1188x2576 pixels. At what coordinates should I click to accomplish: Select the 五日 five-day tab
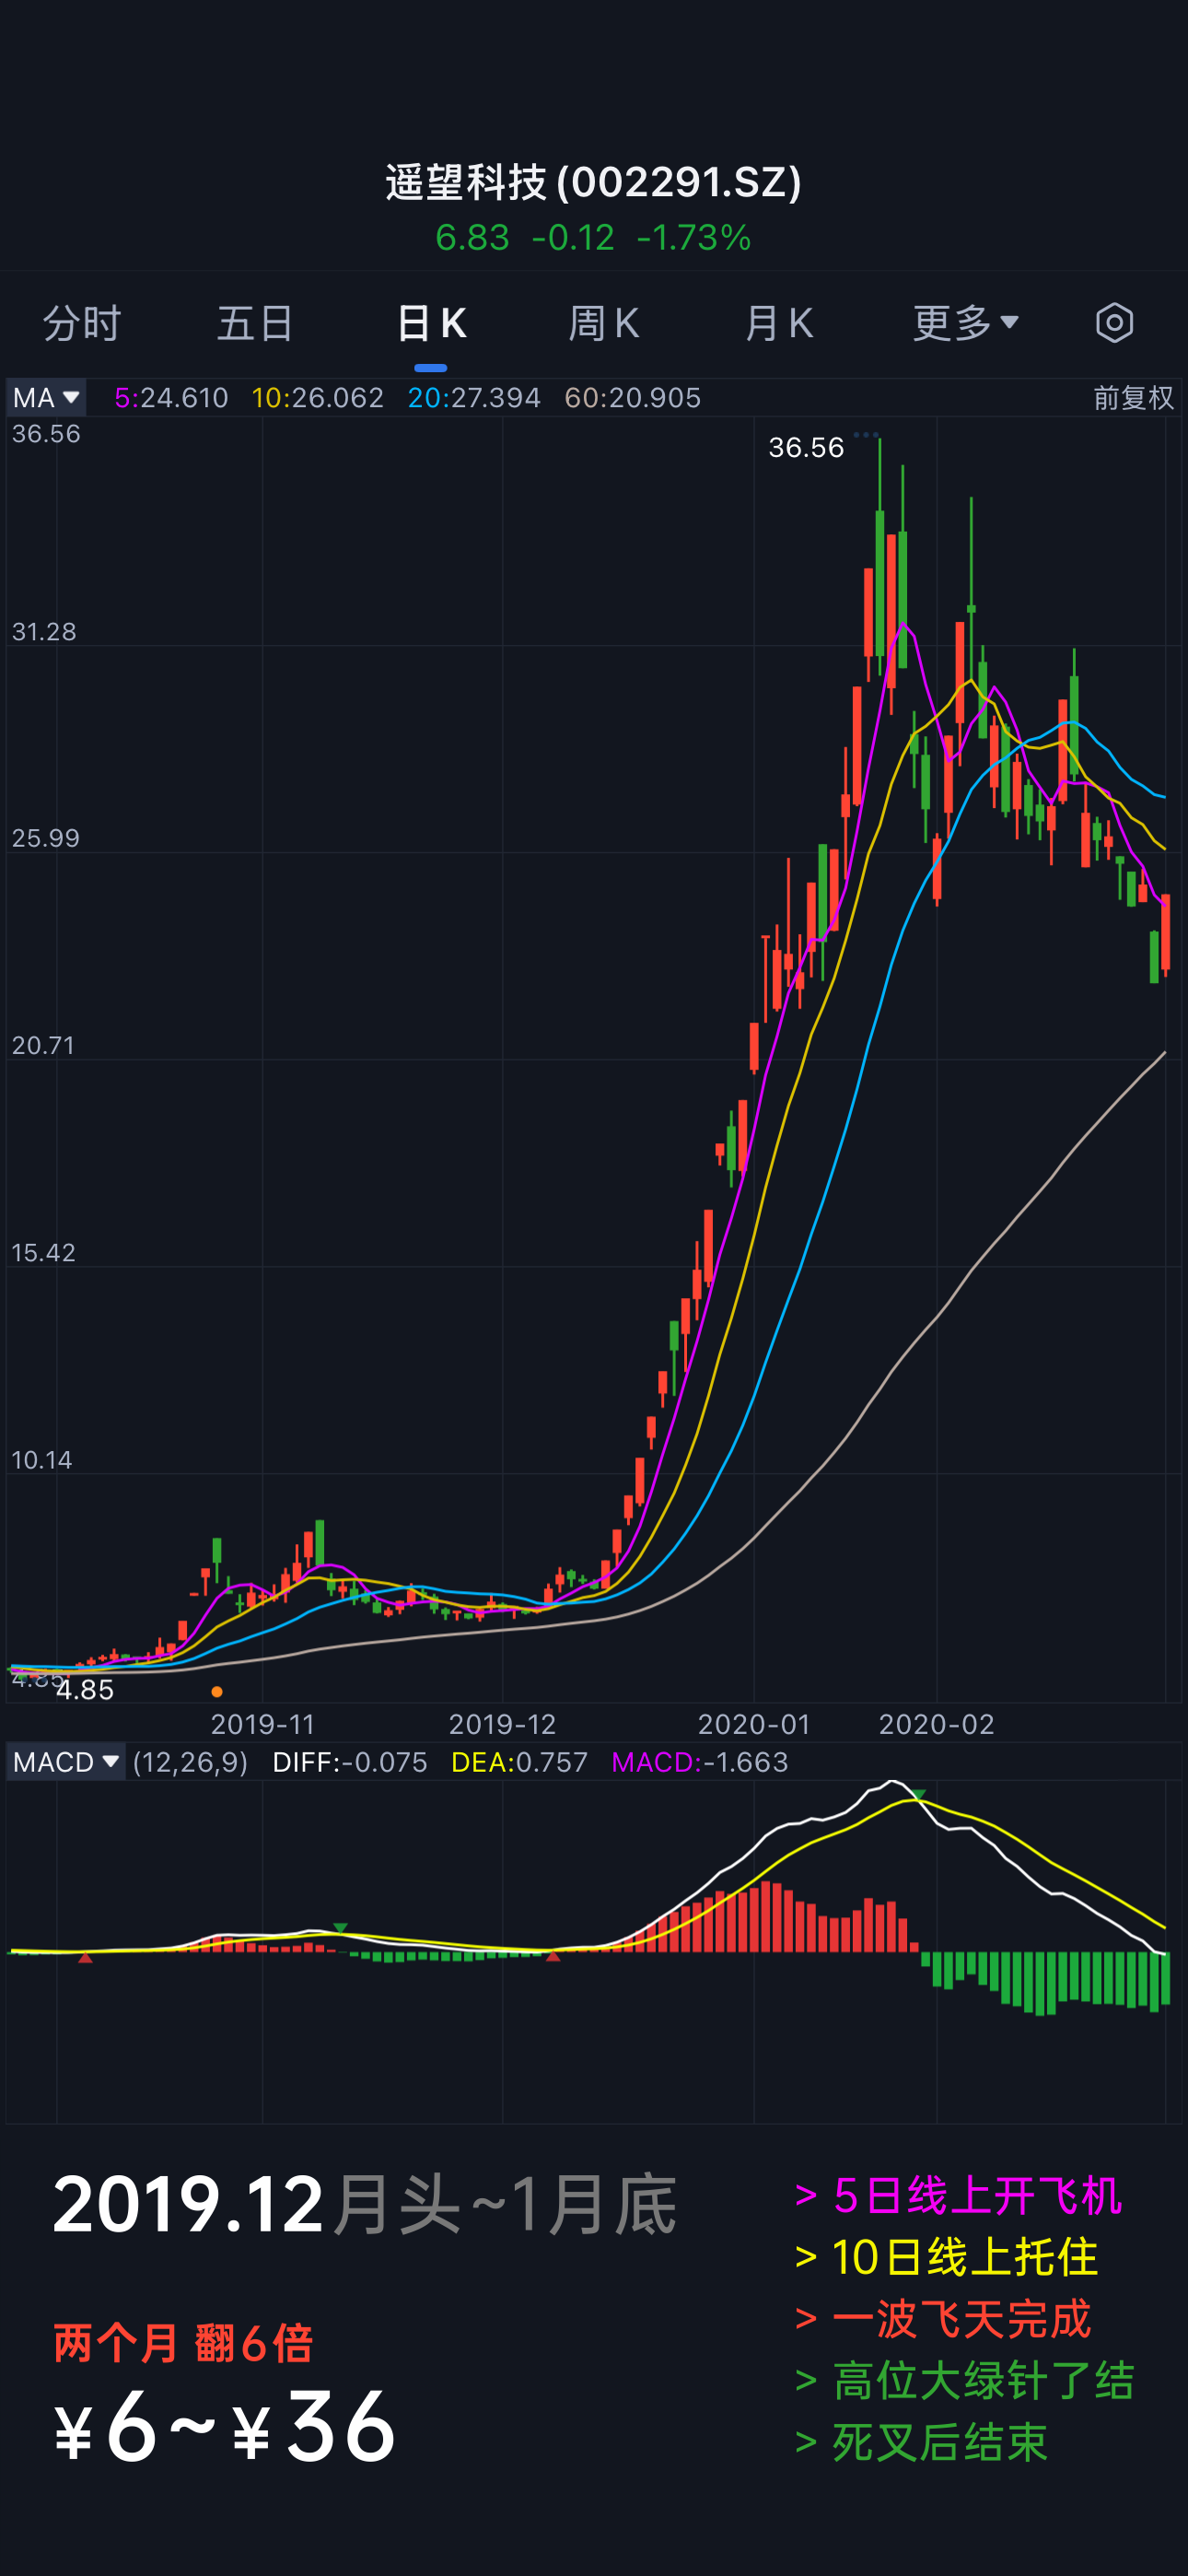coord(256,323)
